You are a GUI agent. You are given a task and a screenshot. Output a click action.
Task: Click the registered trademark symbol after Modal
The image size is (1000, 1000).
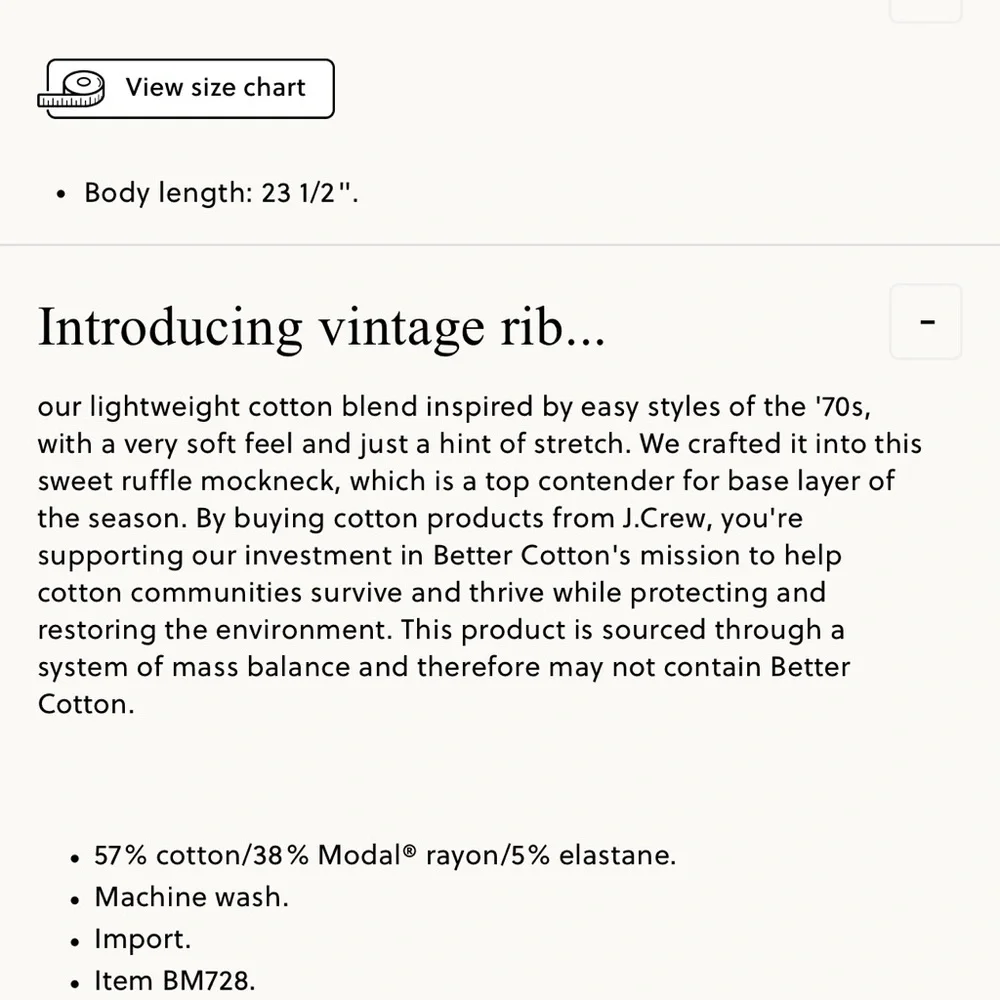[409, 852]
